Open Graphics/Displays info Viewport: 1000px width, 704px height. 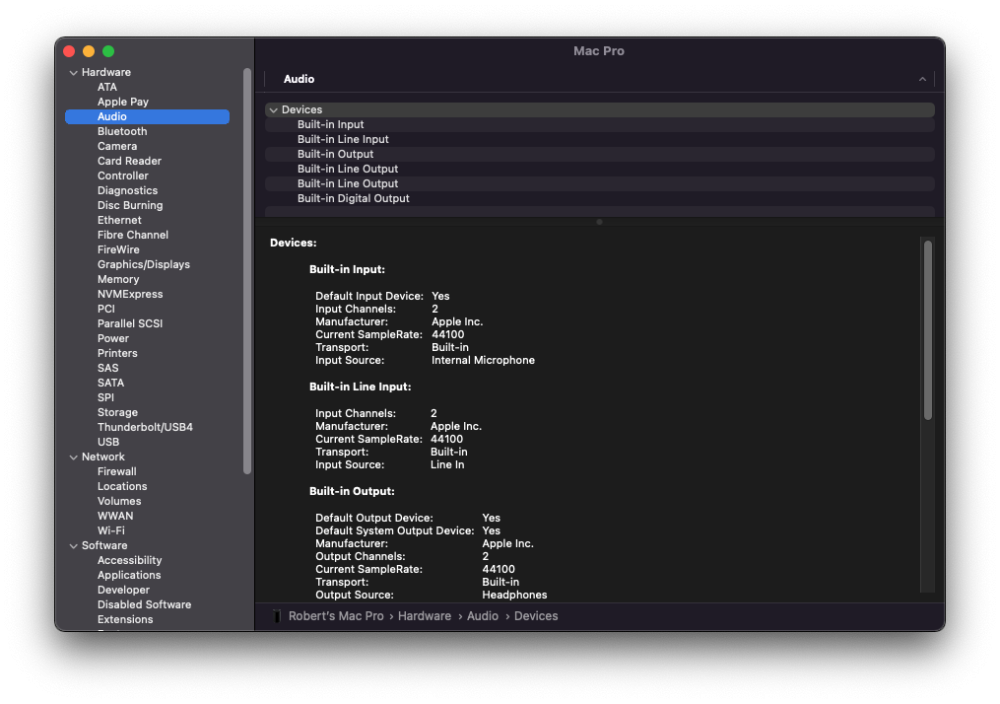(x=143, y=265)
